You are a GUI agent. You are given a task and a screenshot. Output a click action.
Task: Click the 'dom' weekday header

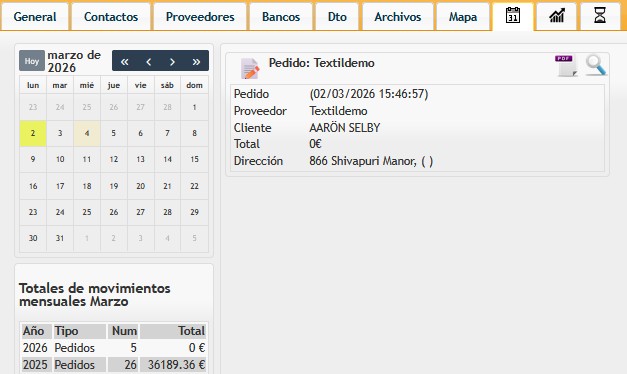point(194,85)
